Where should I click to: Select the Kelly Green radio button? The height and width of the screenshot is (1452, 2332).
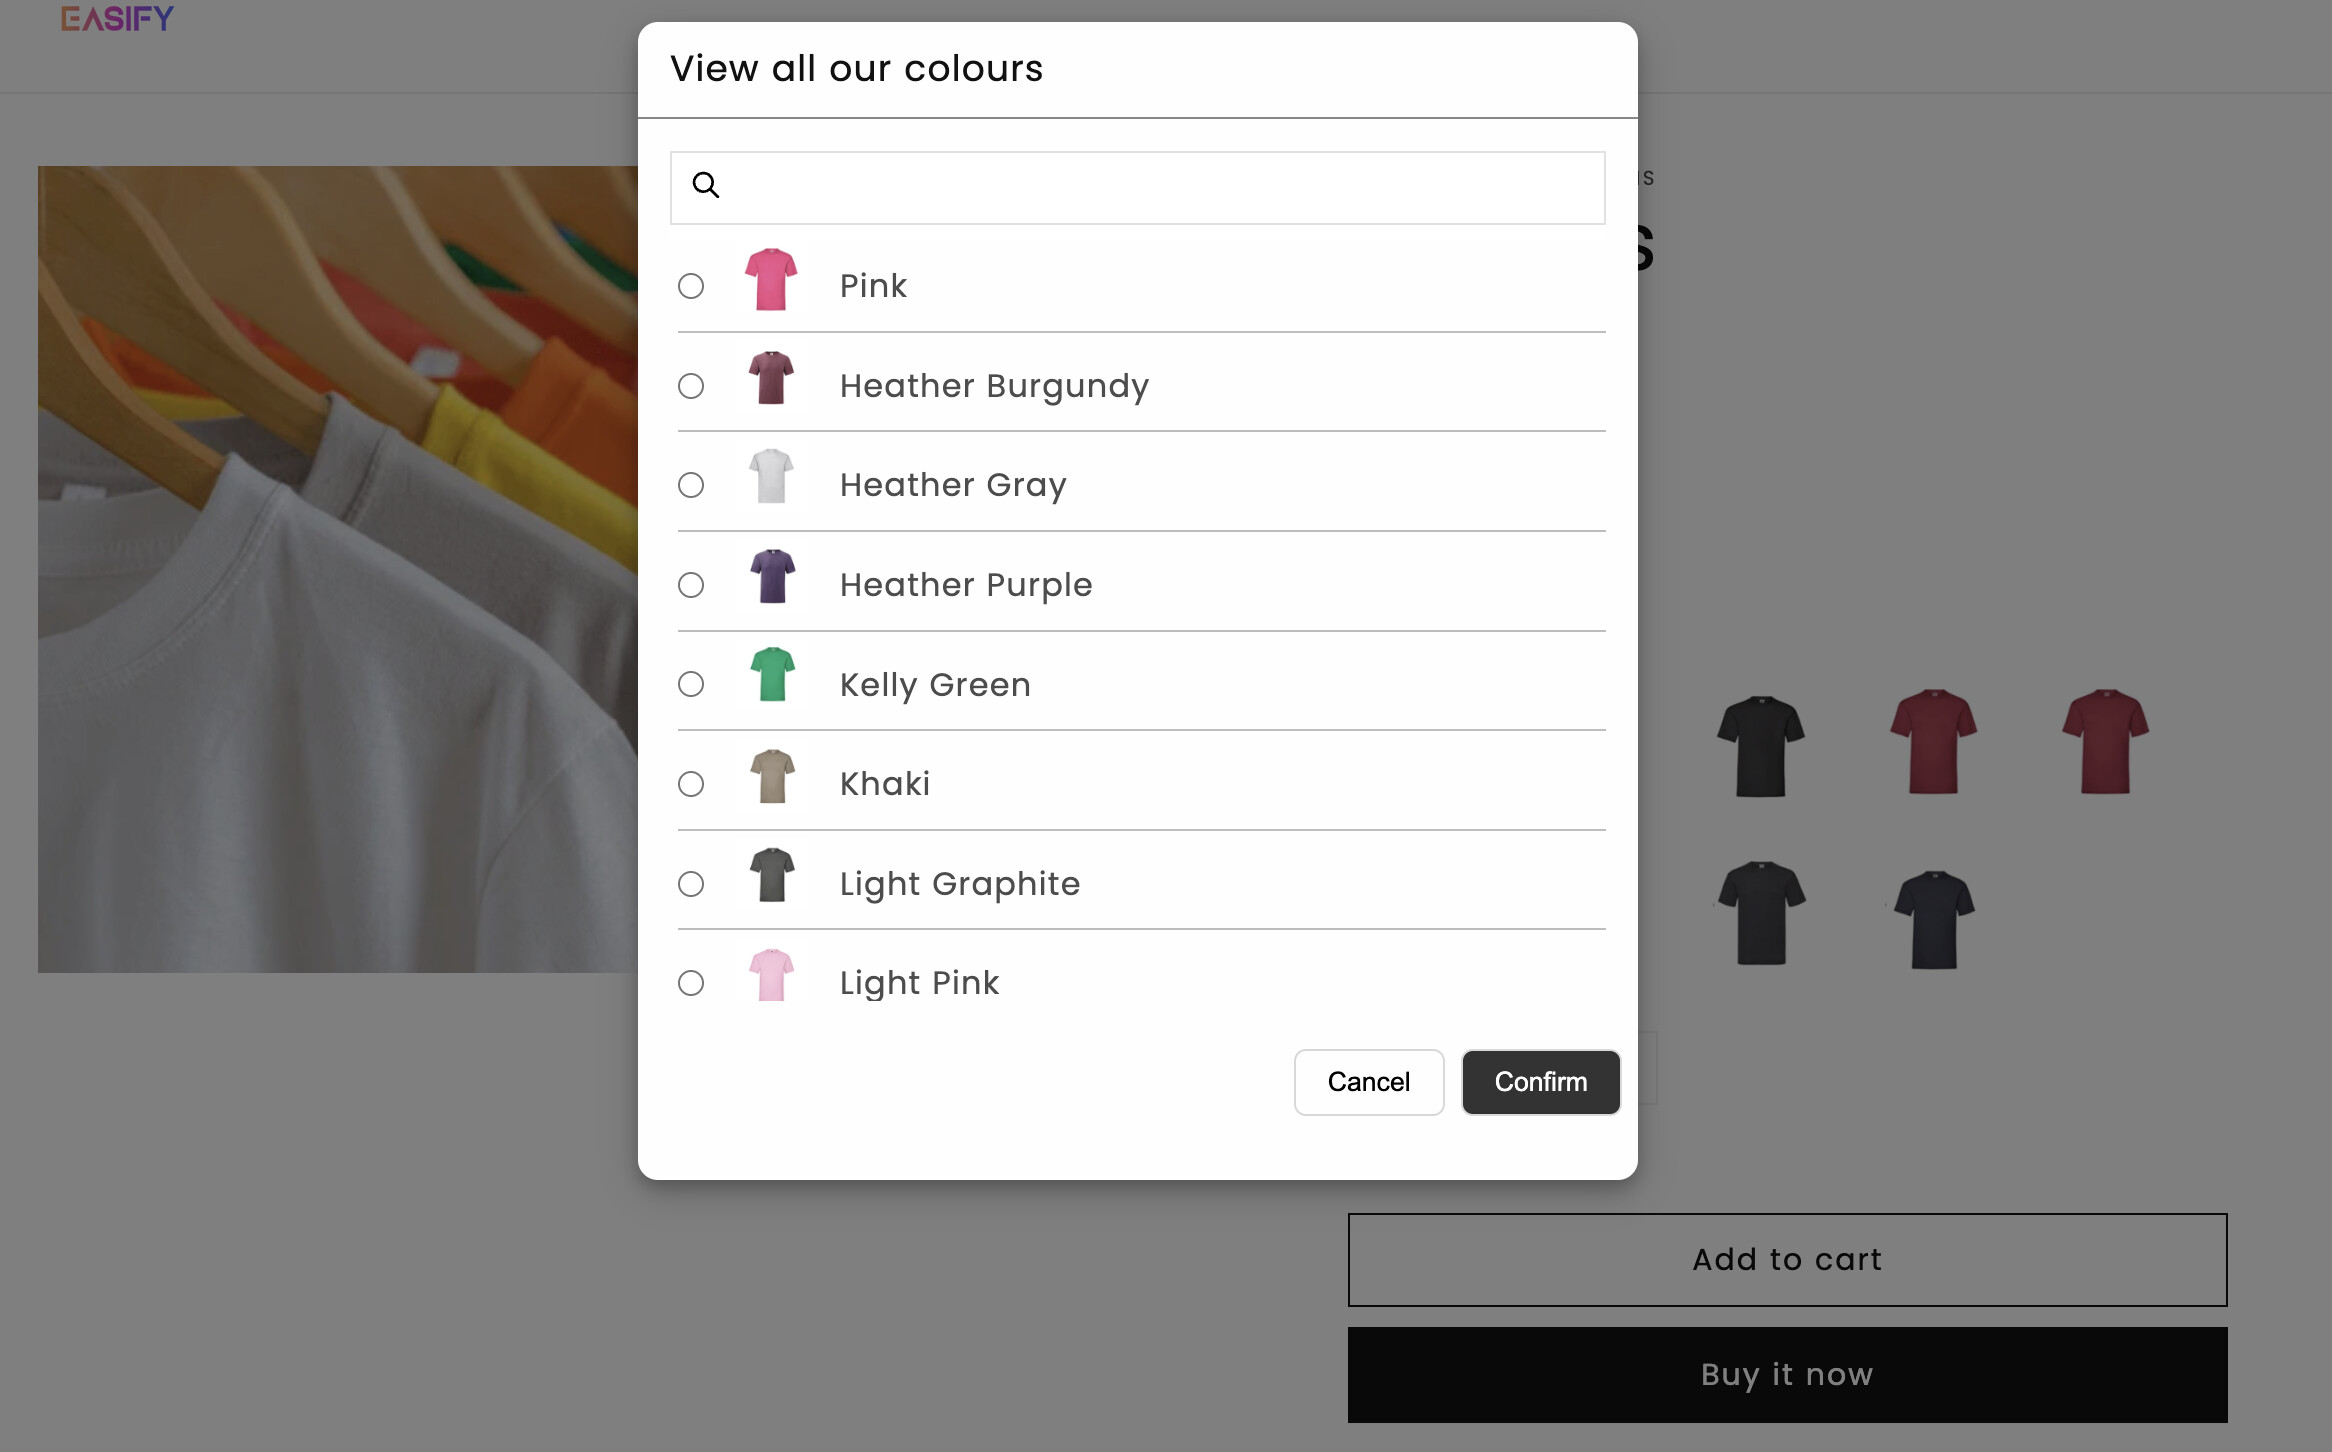click(x=691, y=684)
